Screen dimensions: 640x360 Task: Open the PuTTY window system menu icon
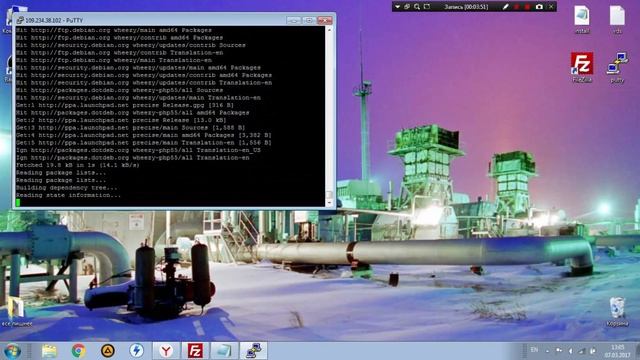tap(20, 20)
